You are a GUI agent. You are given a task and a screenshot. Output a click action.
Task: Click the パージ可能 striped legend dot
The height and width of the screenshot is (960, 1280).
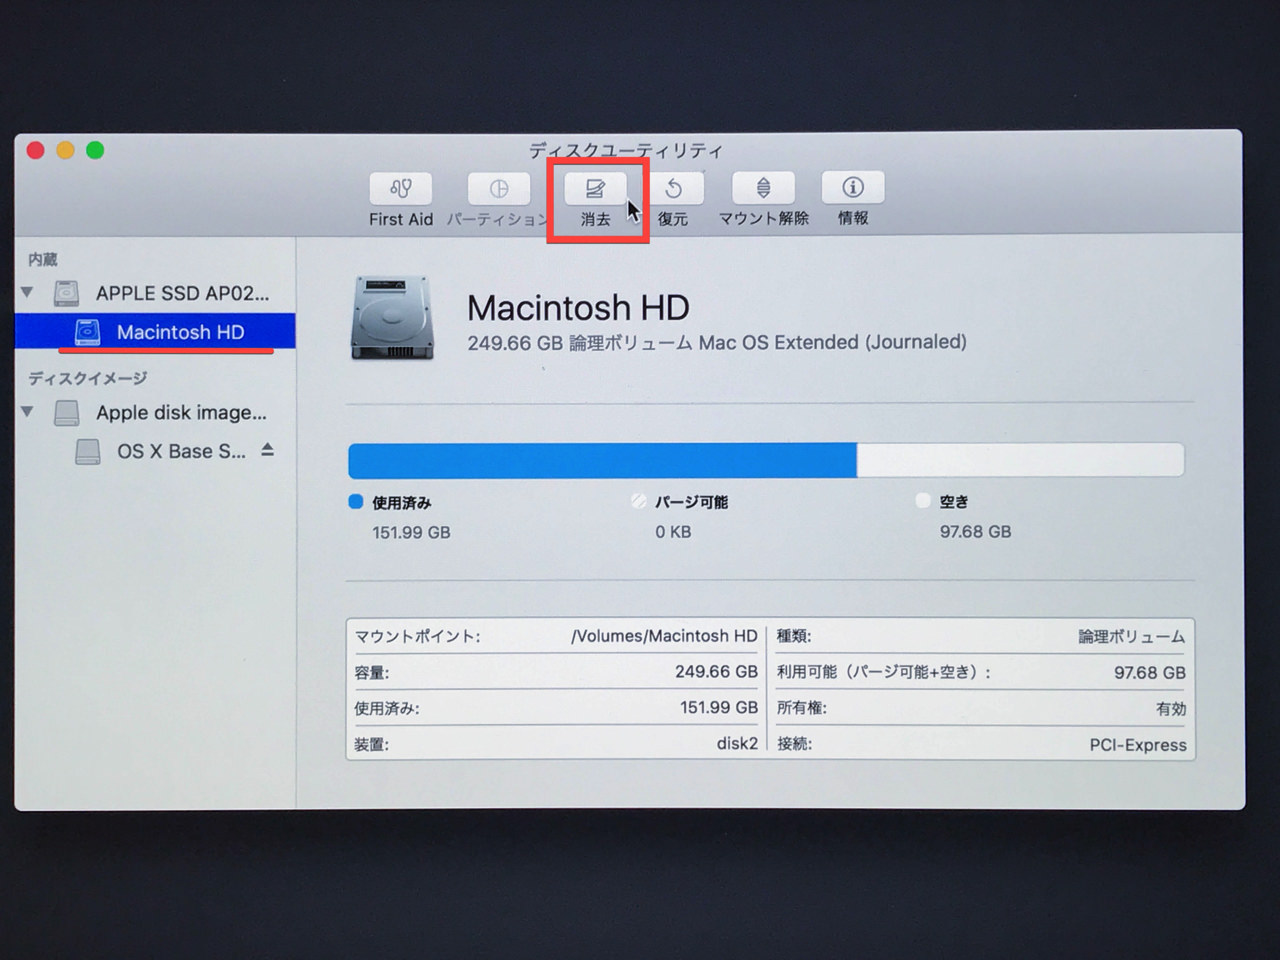(x=639, y=501)
